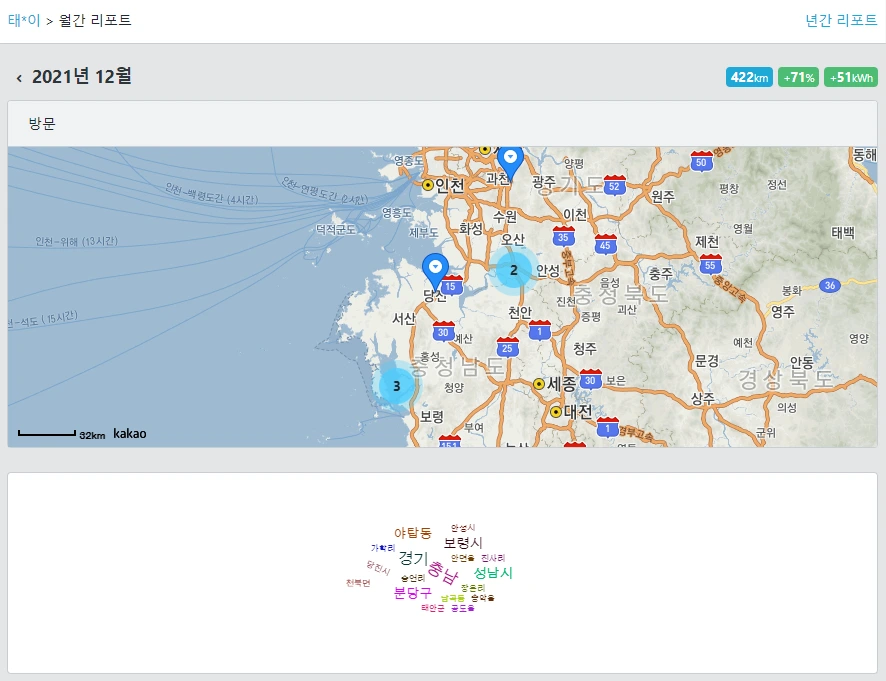The width and height of the screenshot is (886, 681).
Task: Click the 보령 label on the map
Action: tap(431, 417)
